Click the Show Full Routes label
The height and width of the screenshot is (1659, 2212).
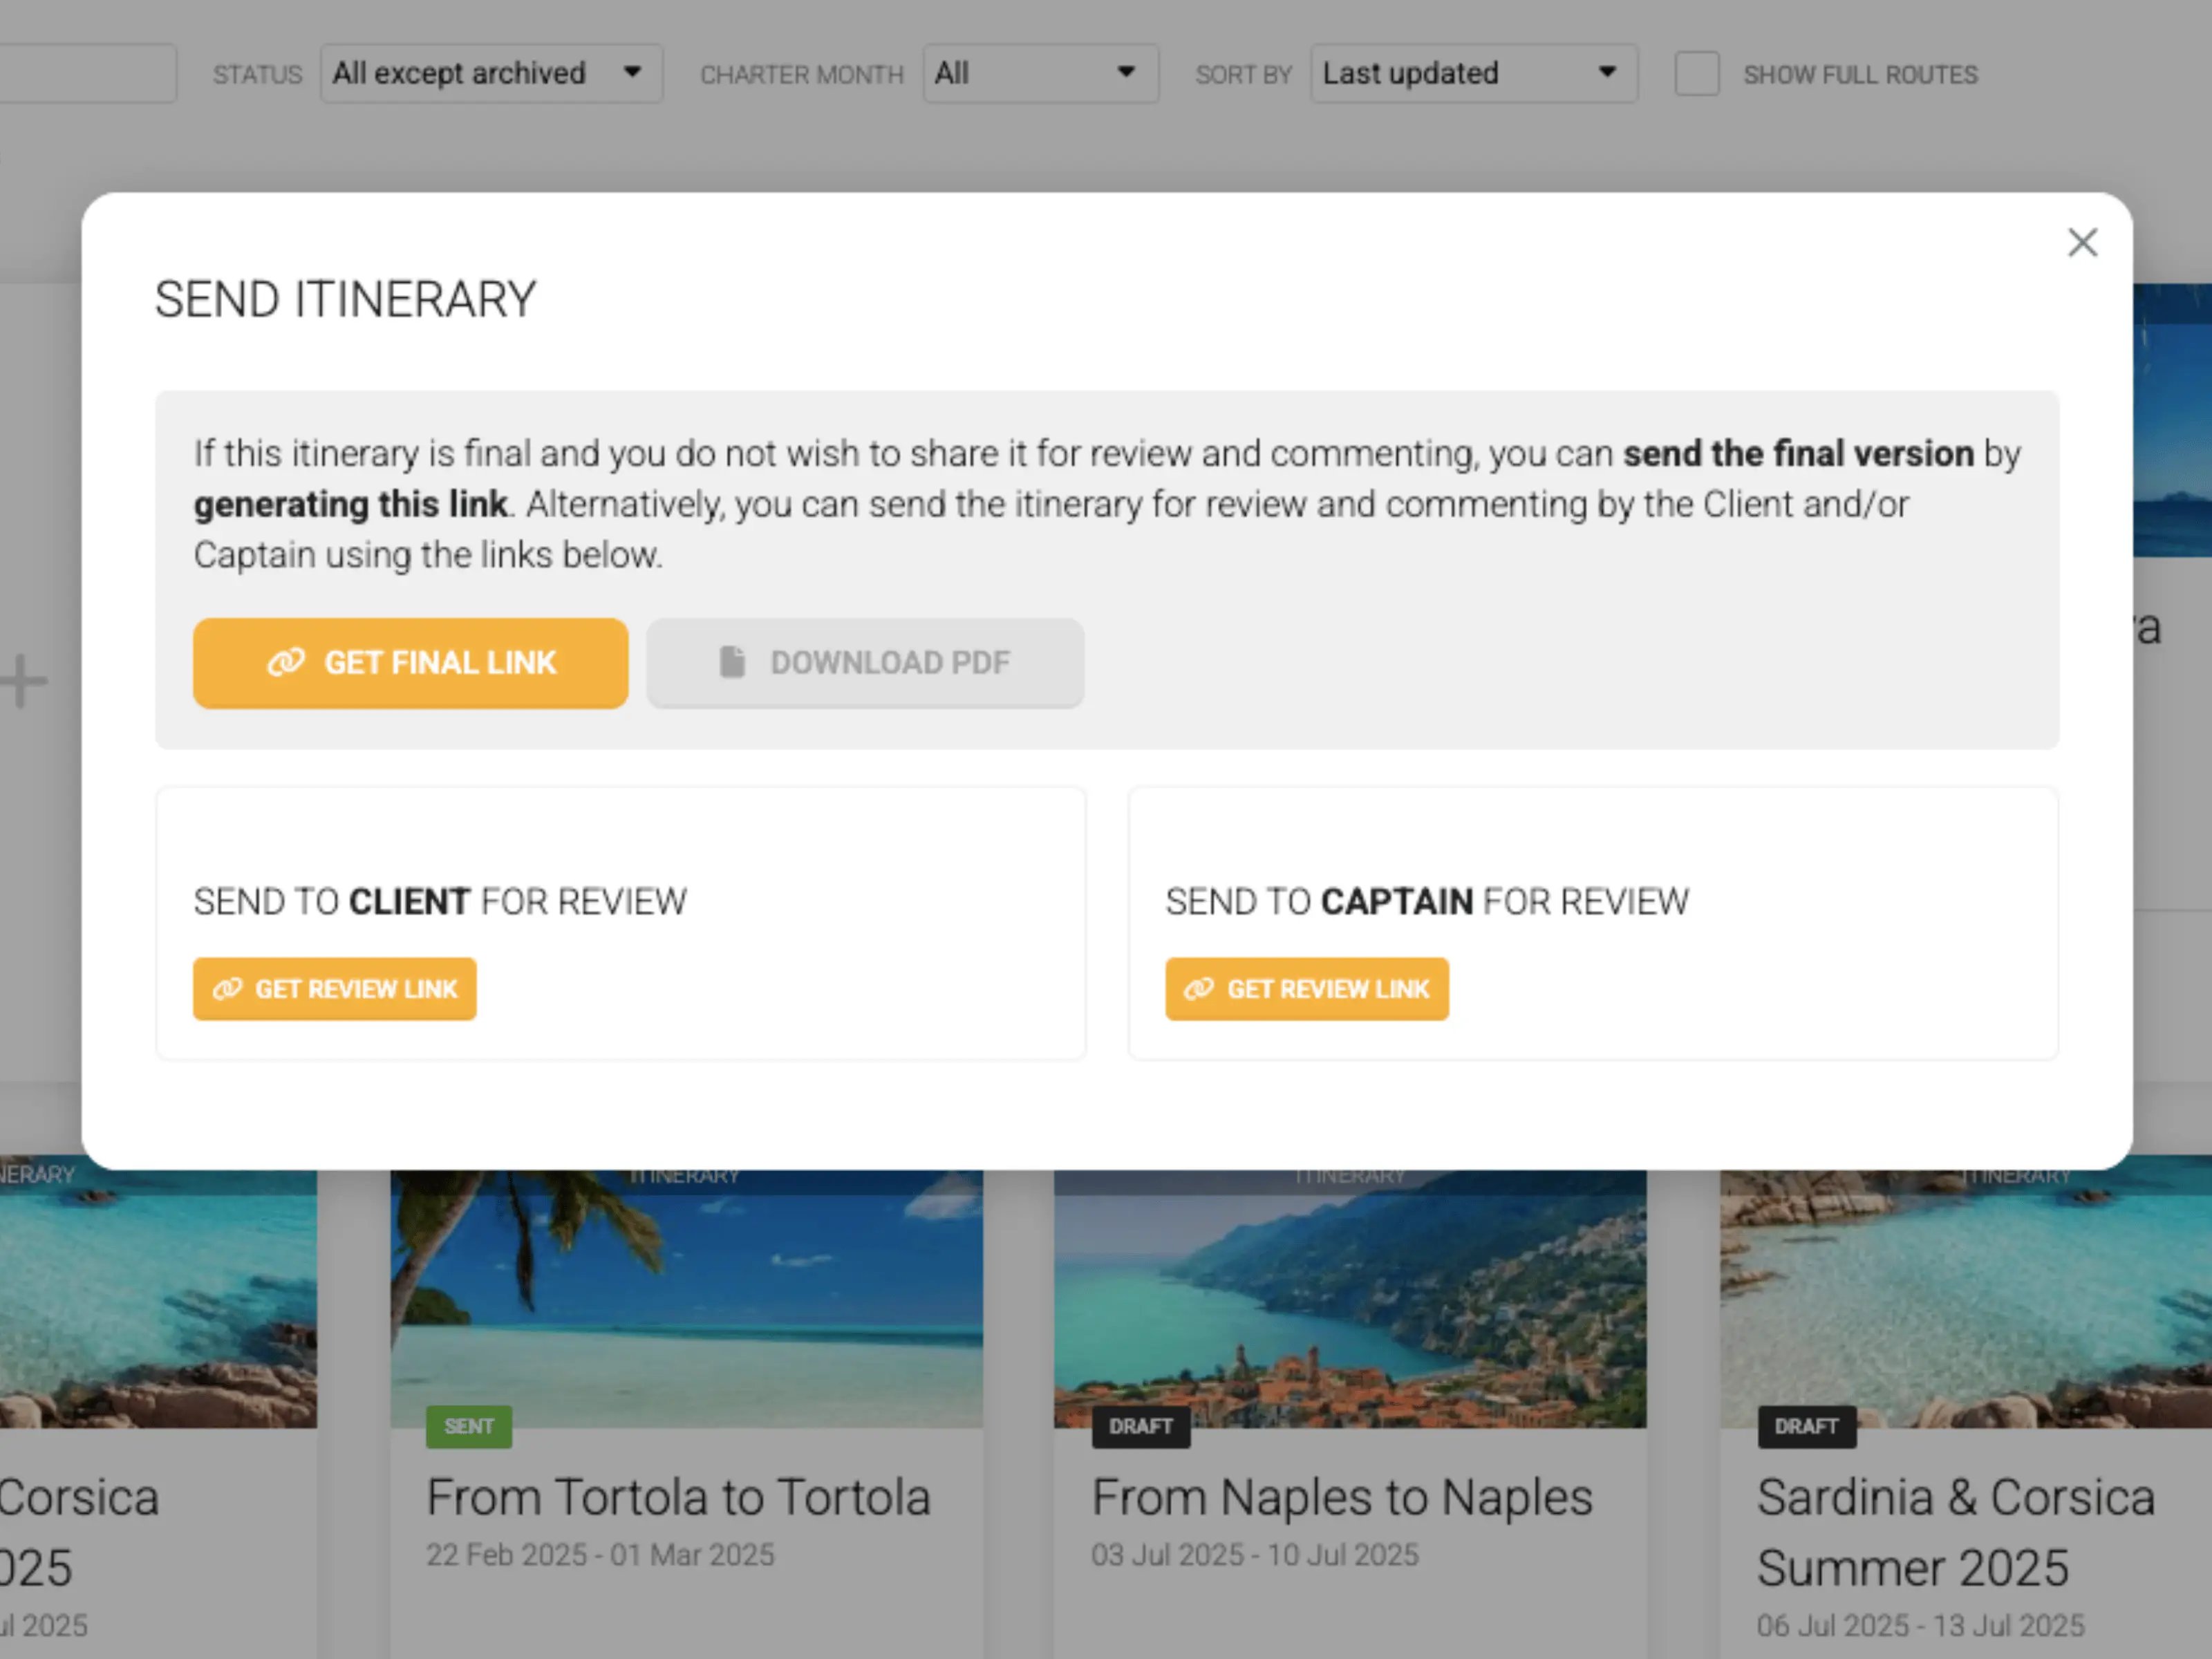pyautogui.click(x=1860, y=75)
